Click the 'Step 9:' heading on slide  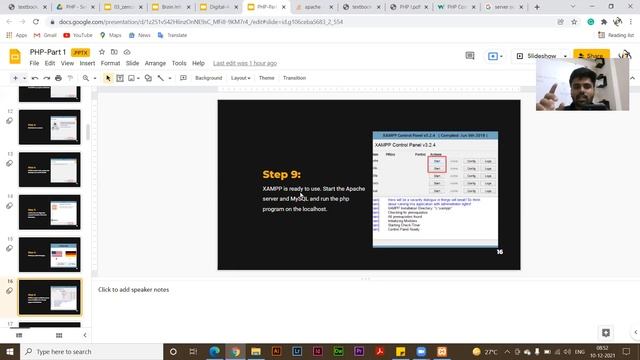[282, 174]
